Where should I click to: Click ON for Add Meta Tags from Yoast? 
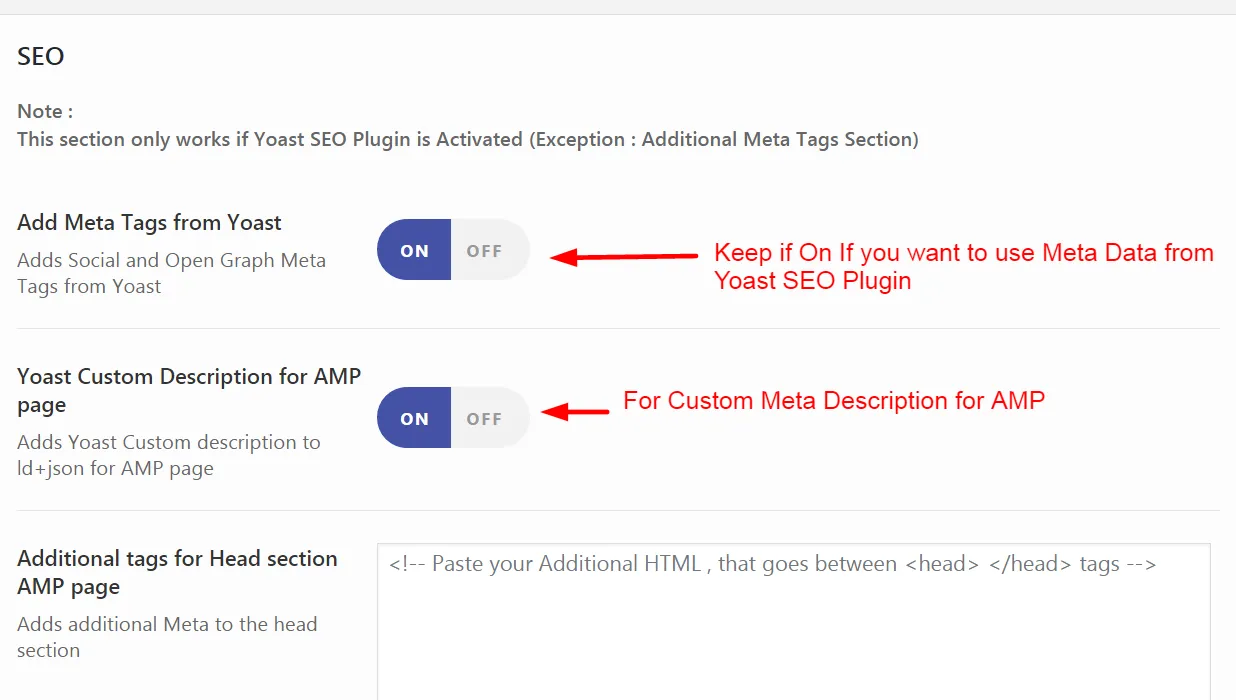[414, 251]
